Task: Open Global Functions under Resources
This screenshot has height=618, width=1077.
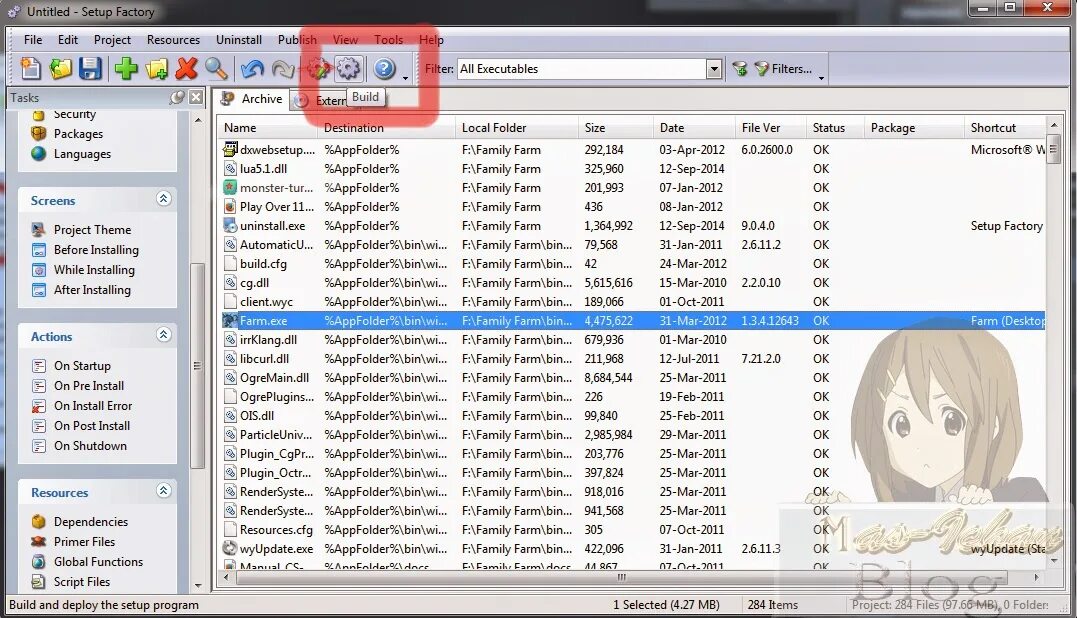Action: (x=98, y=561)
